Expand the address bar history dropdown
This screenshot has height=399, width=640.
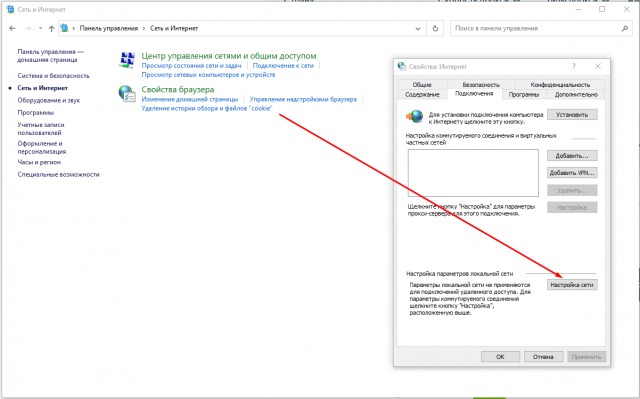click(x=418, y=29)
